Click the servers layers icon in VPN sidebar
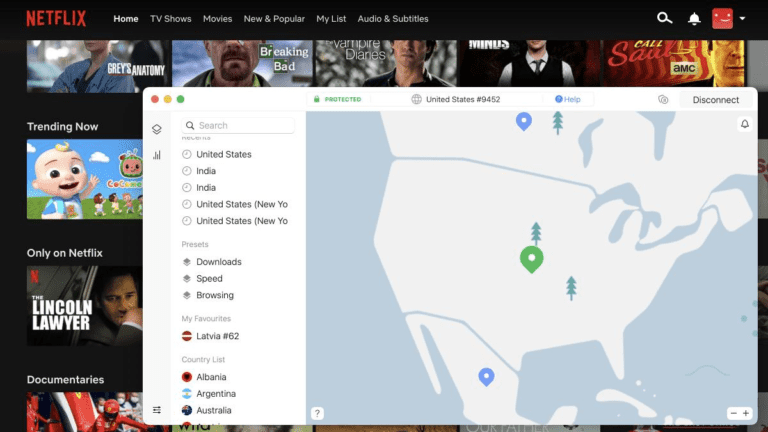The image size is (768, 432). coord(156,129)
